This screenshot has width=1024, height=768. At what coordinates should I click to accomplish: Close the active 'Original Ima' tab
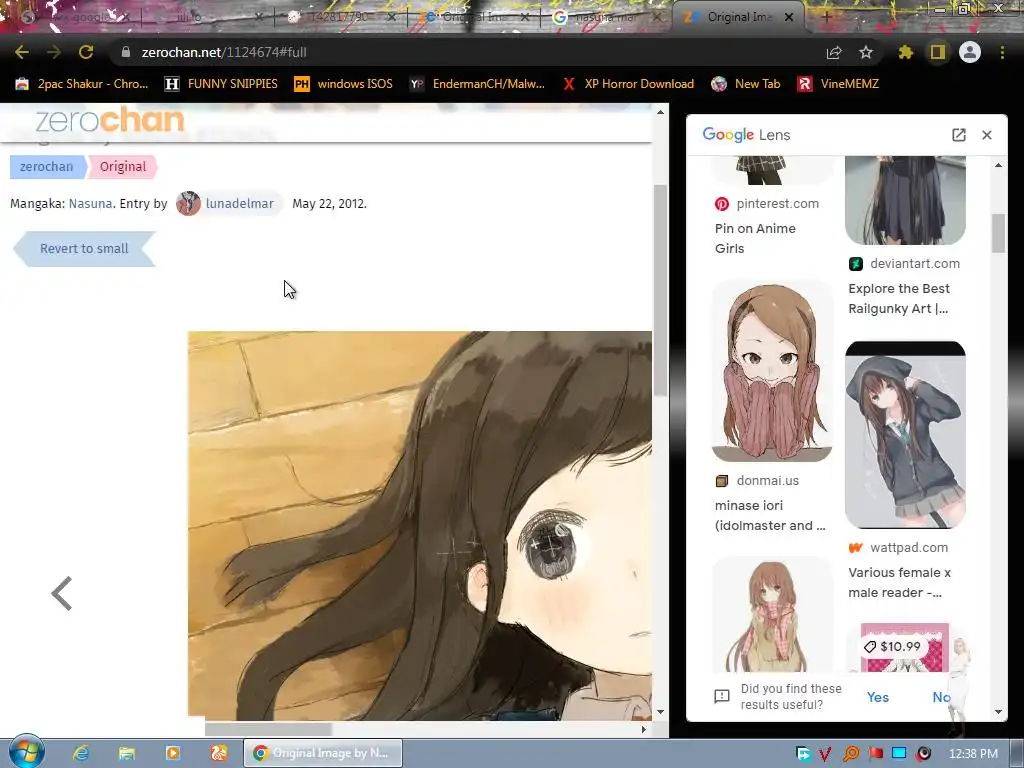[x=789, y=18]
